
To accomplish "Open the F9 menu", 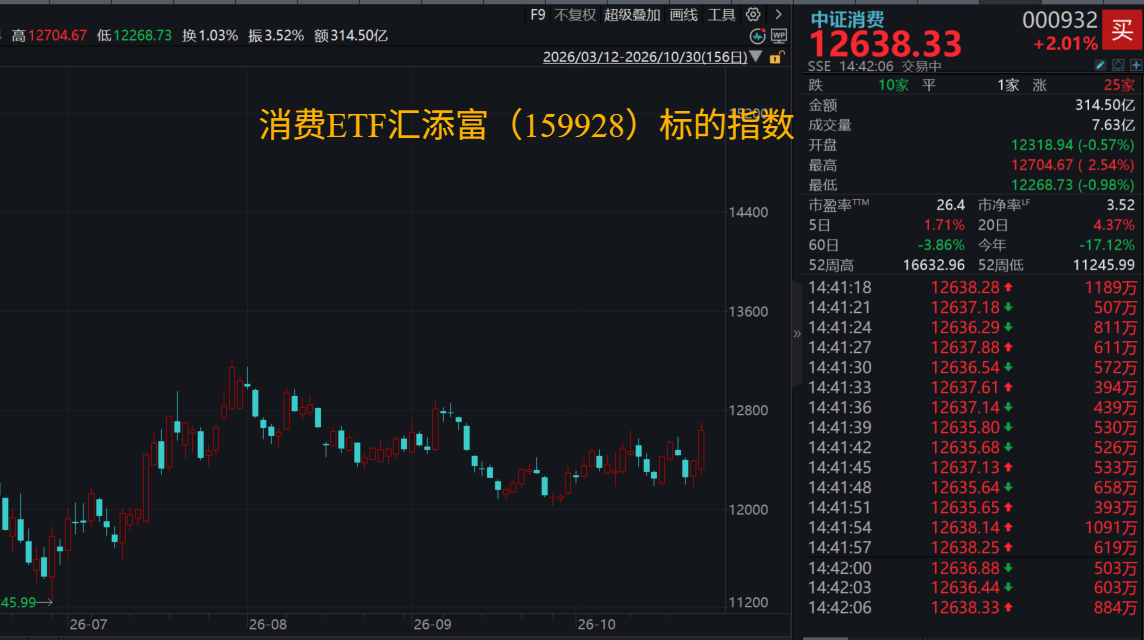I will click(x=538, y=15).
